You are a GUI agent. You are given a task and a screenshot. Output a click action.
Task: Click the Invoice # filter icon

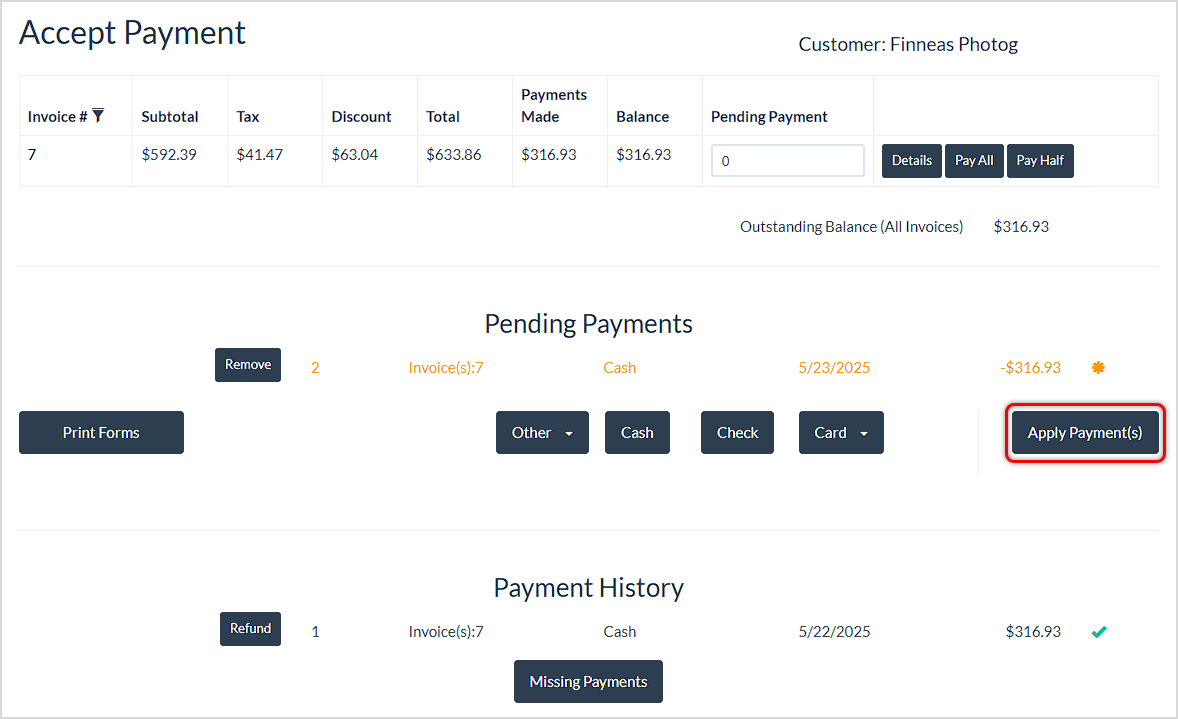(x=99, y=115)
